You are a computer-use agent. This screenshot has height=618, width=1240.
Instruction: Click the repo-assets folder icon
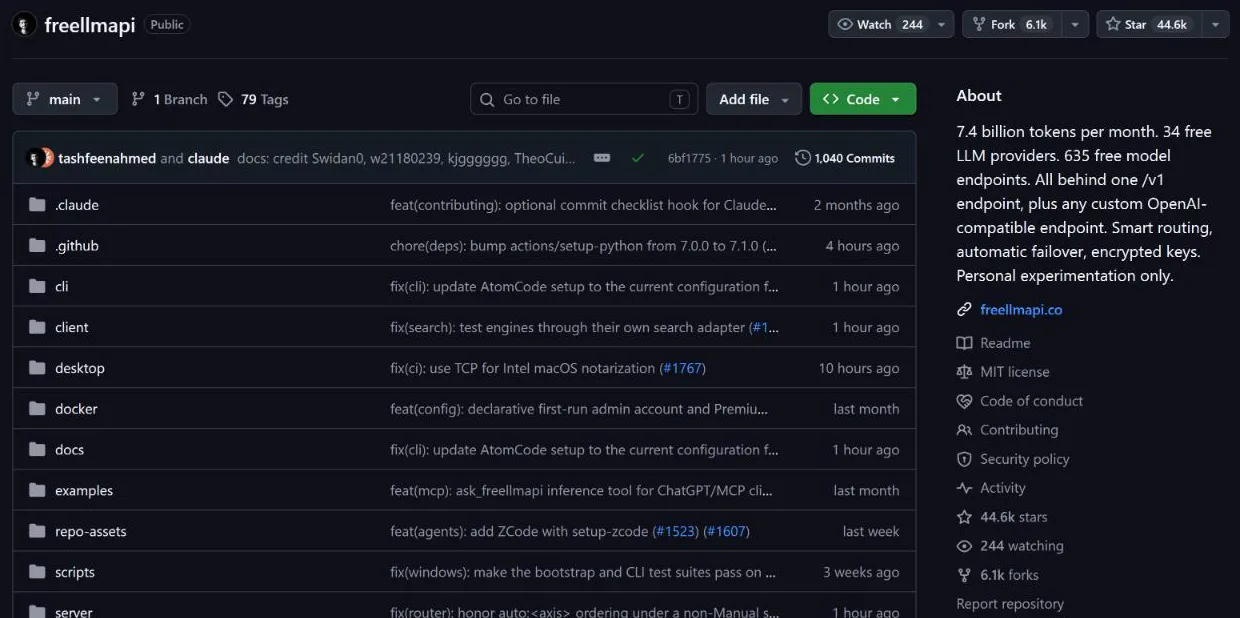pos(38,532)
